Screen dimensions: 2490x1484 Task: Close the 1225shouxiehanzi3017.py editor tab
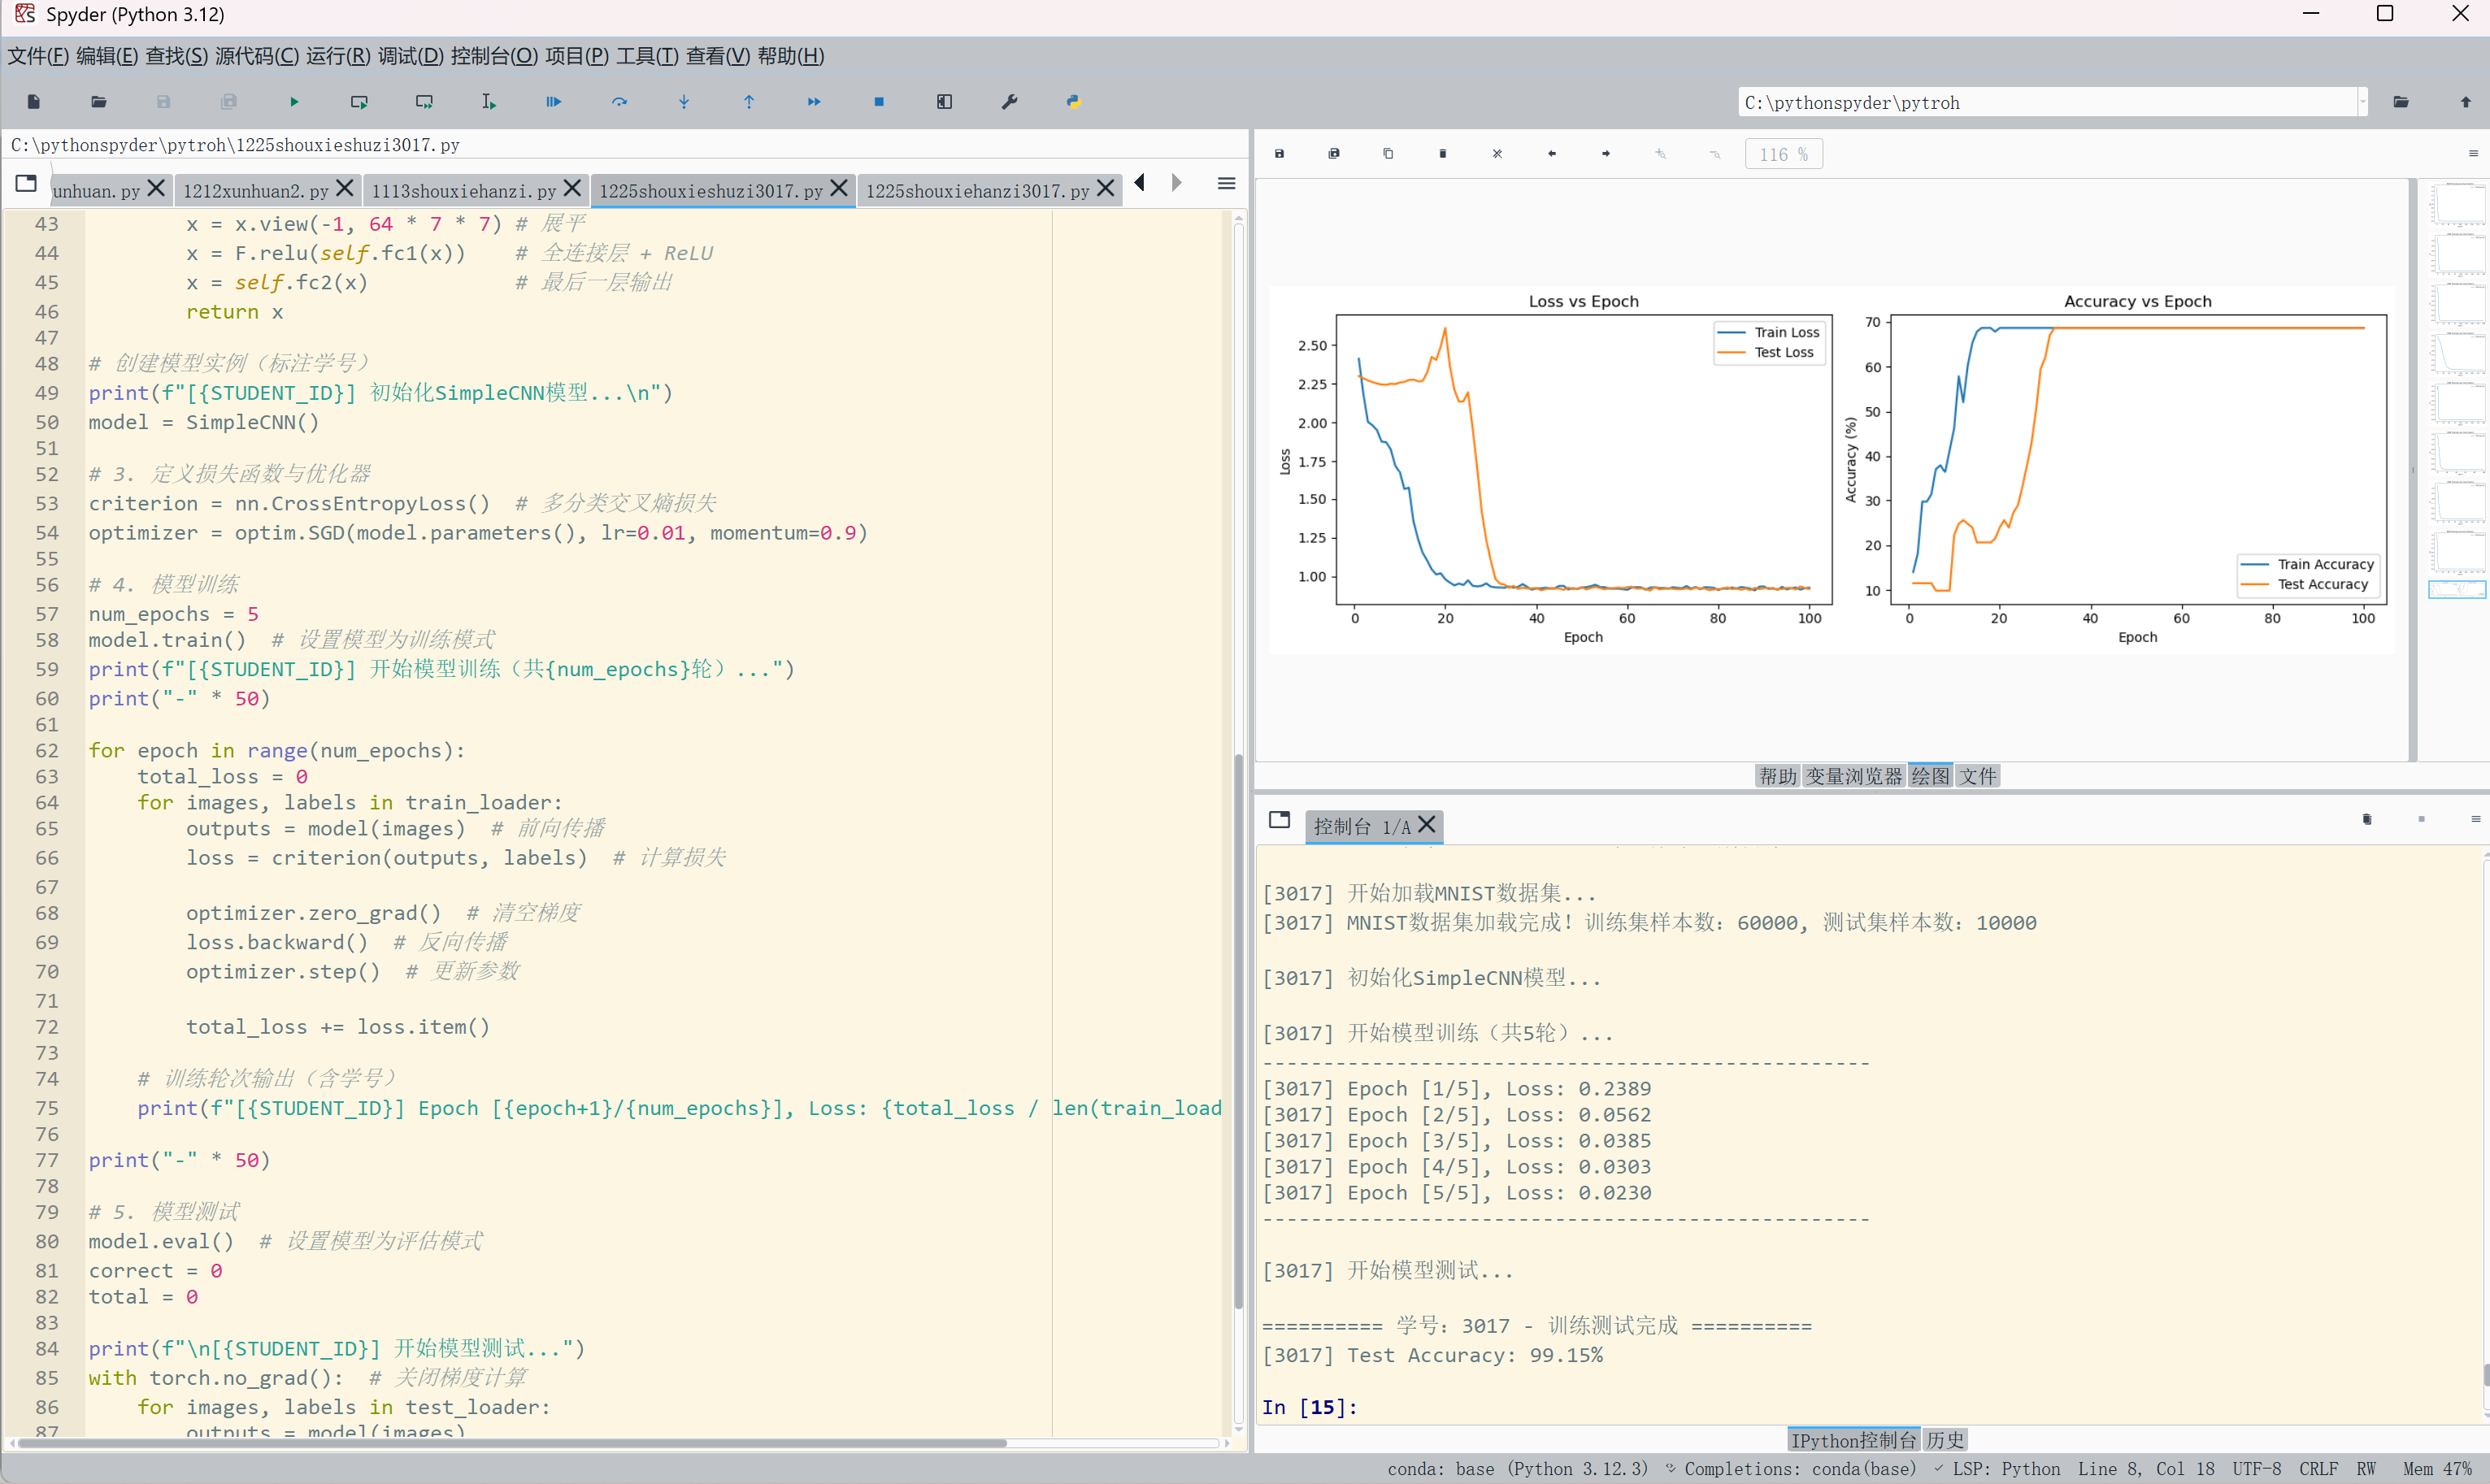[1106, 188]
